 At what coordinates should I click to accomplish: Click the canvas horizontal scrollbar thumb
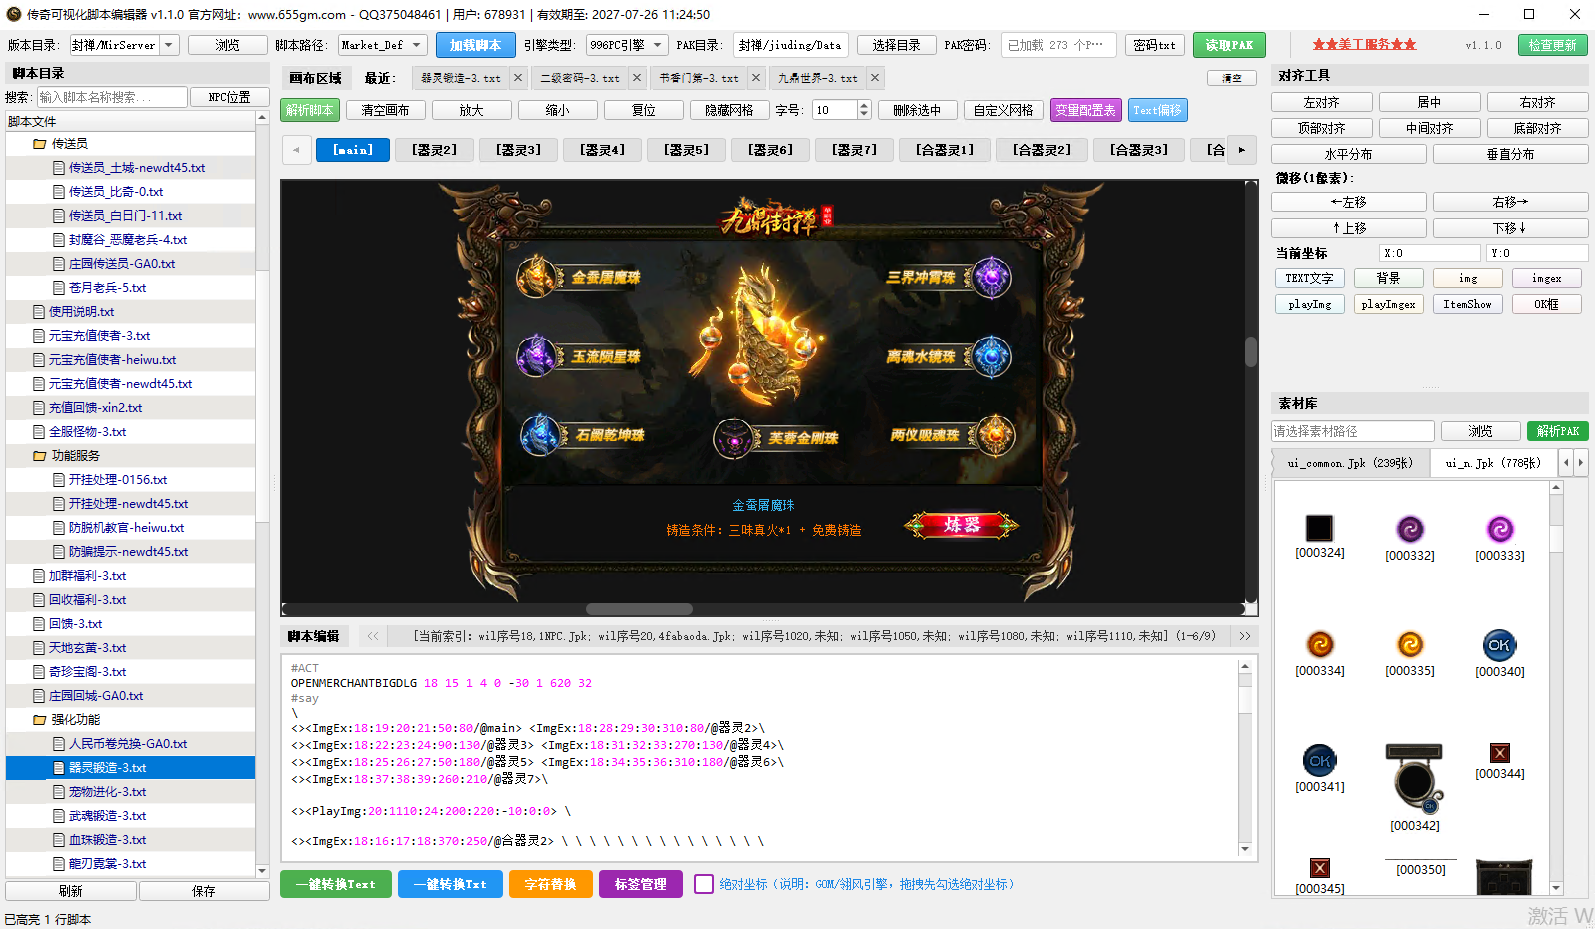639,609
